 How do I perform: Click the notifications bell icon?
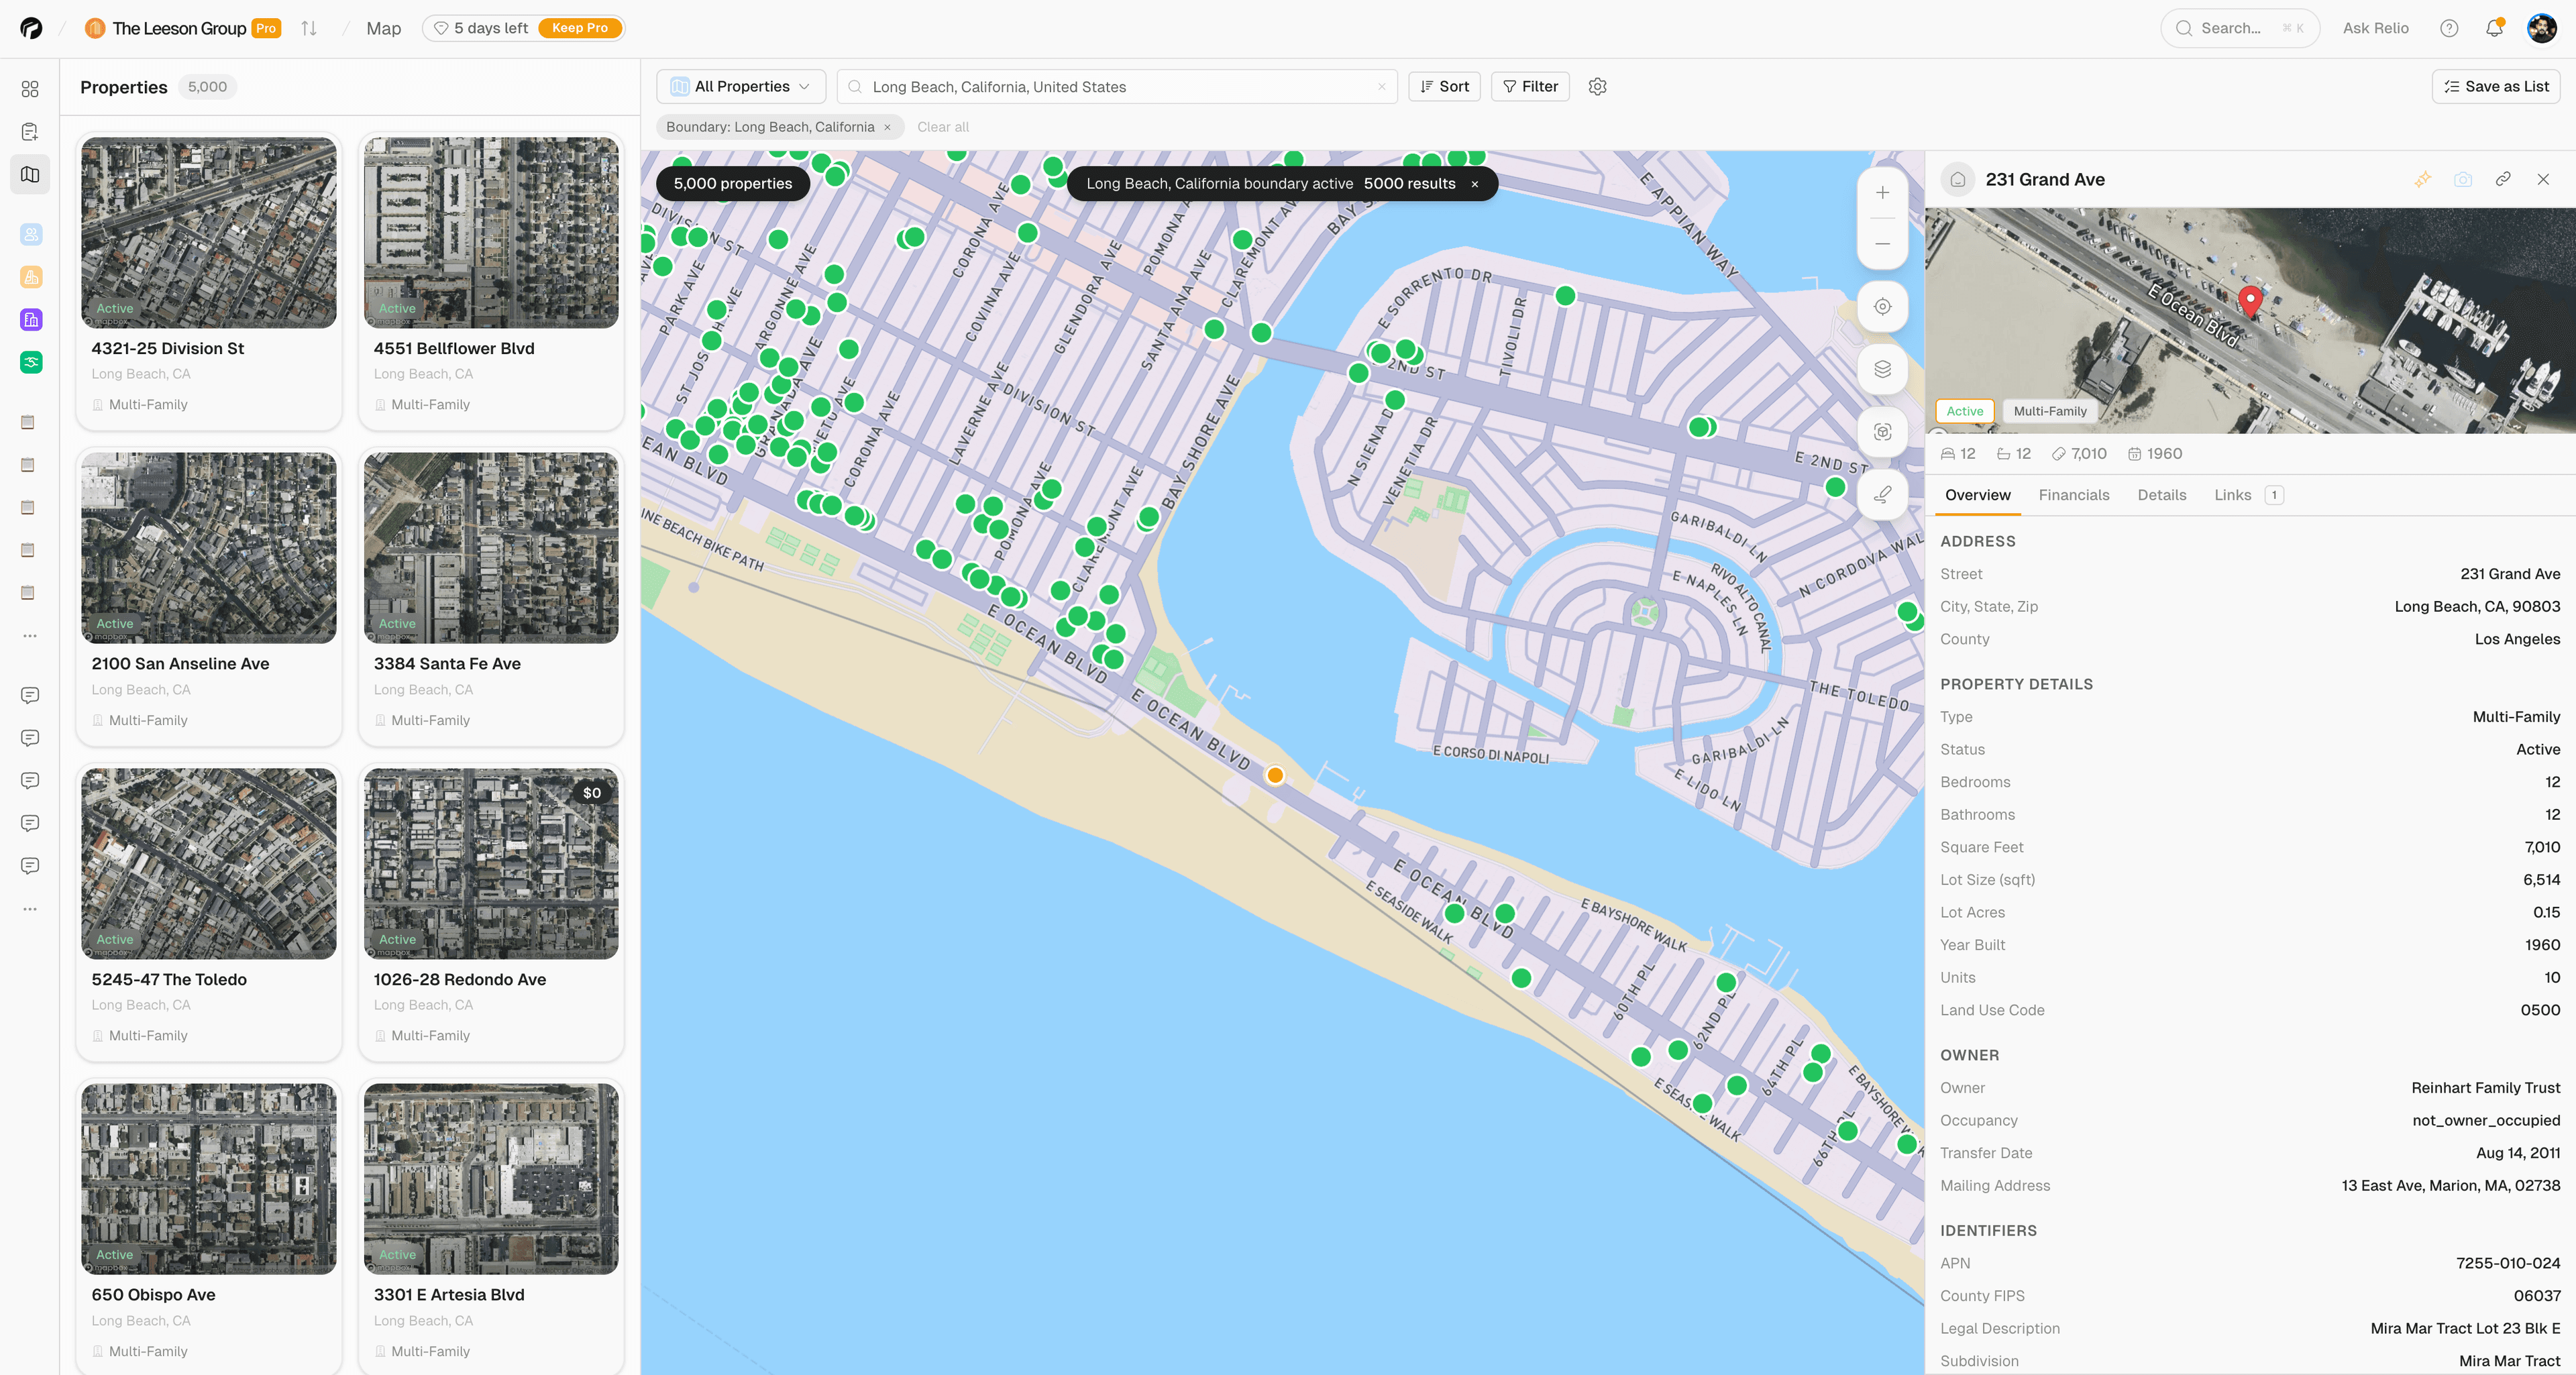click(2494, 28)
